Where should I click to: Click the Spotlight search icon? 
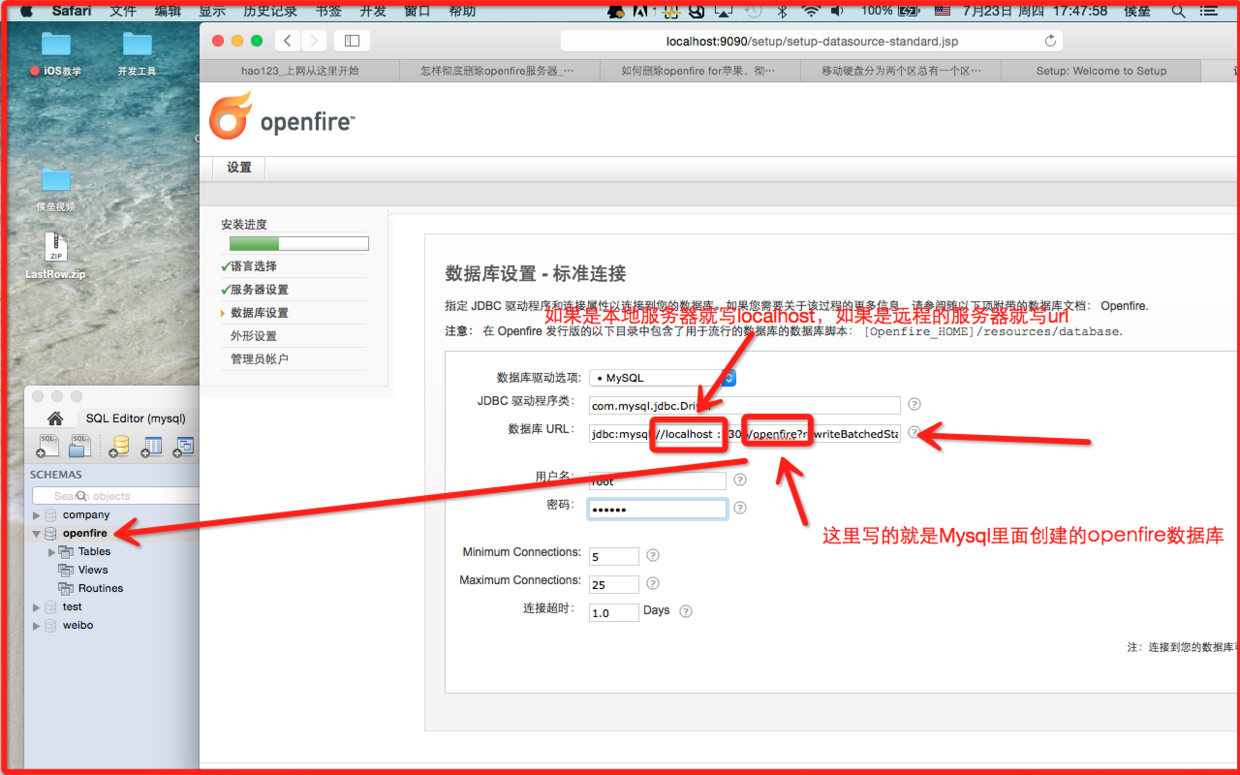[1178, 11]
